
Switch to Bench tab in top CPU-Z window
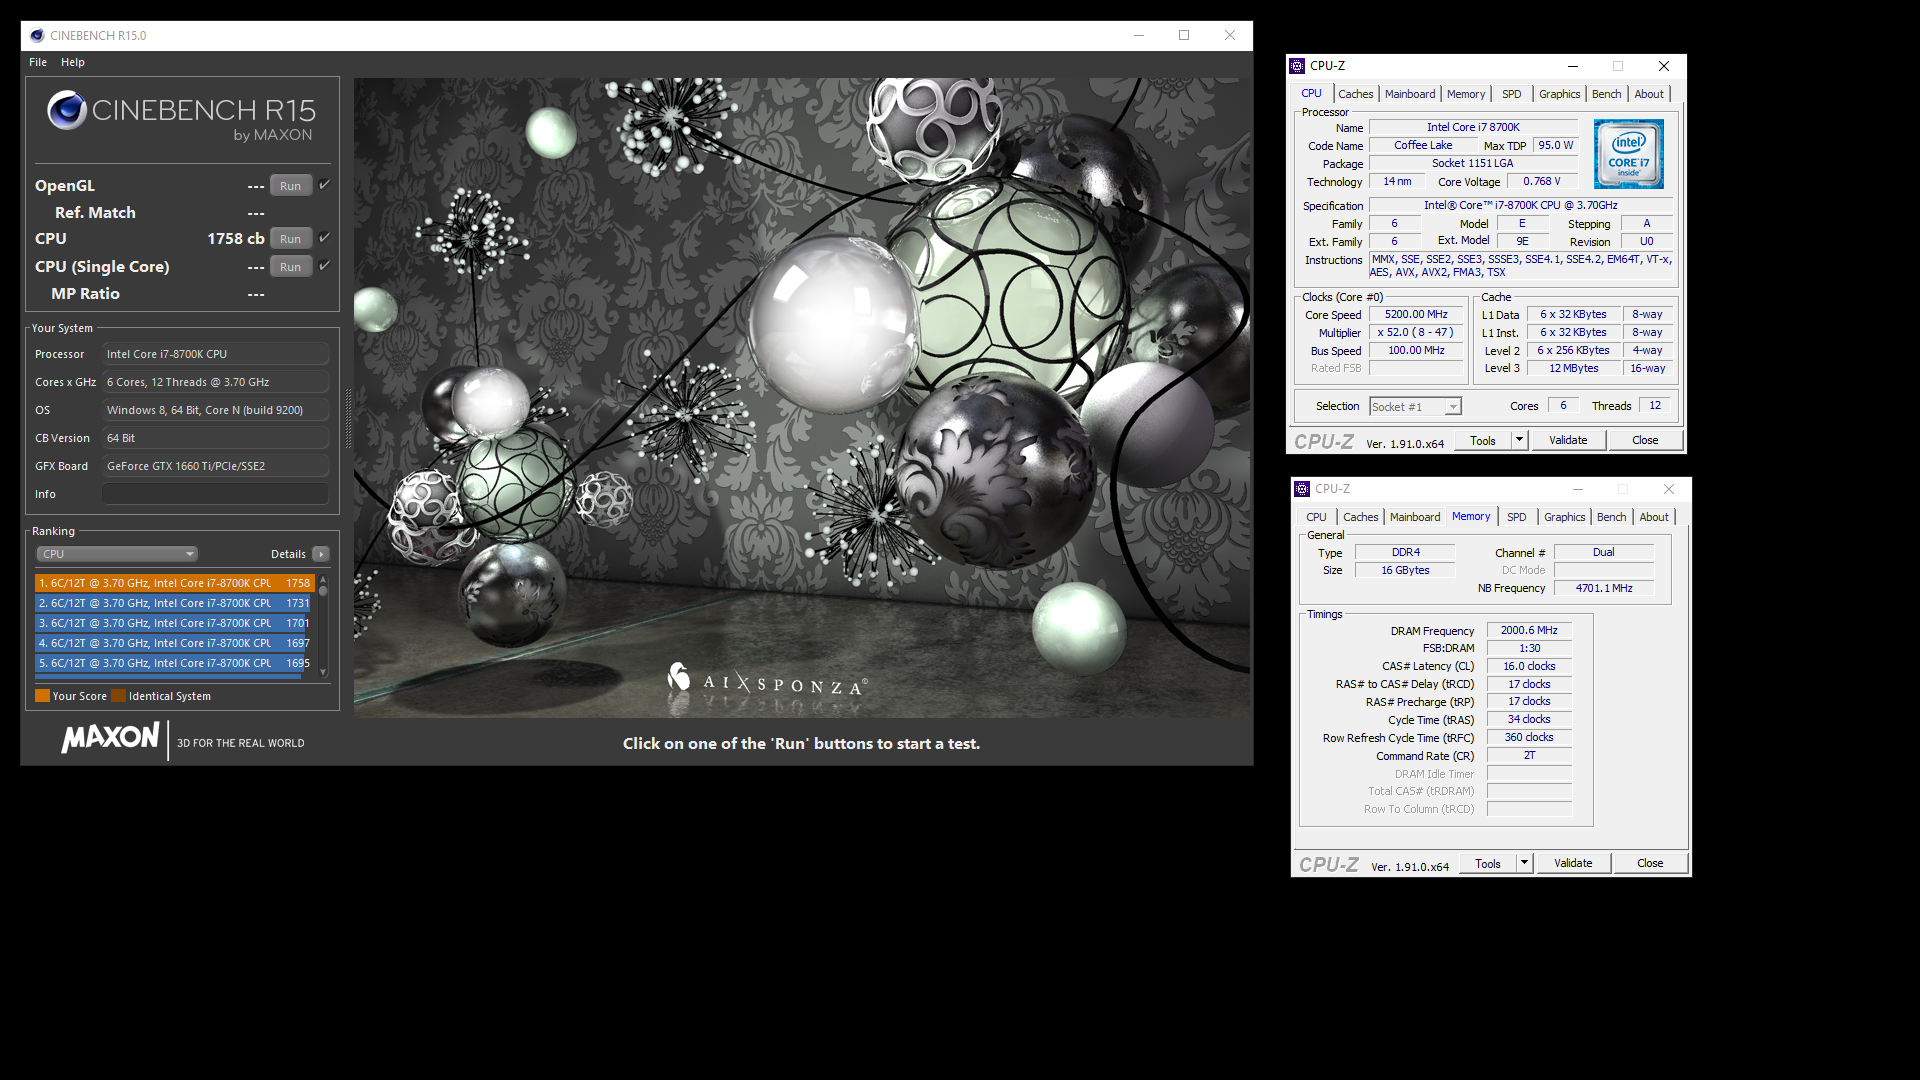(1607, 94)
